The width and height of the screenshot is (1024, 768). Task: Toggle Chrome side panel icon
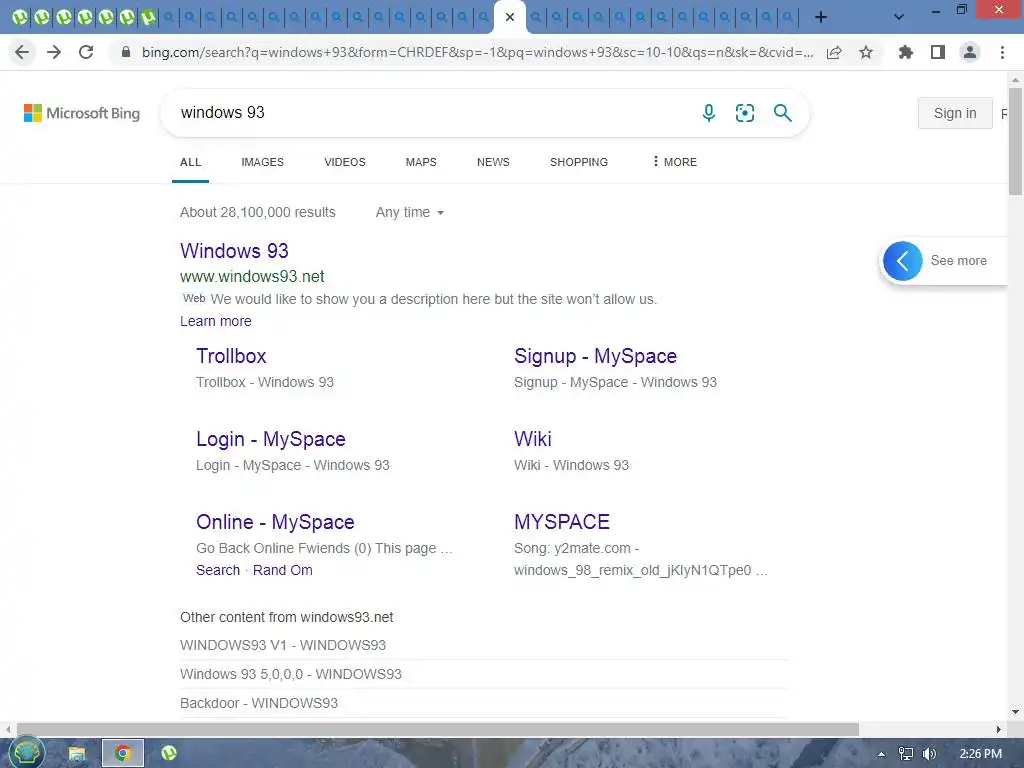938,52
